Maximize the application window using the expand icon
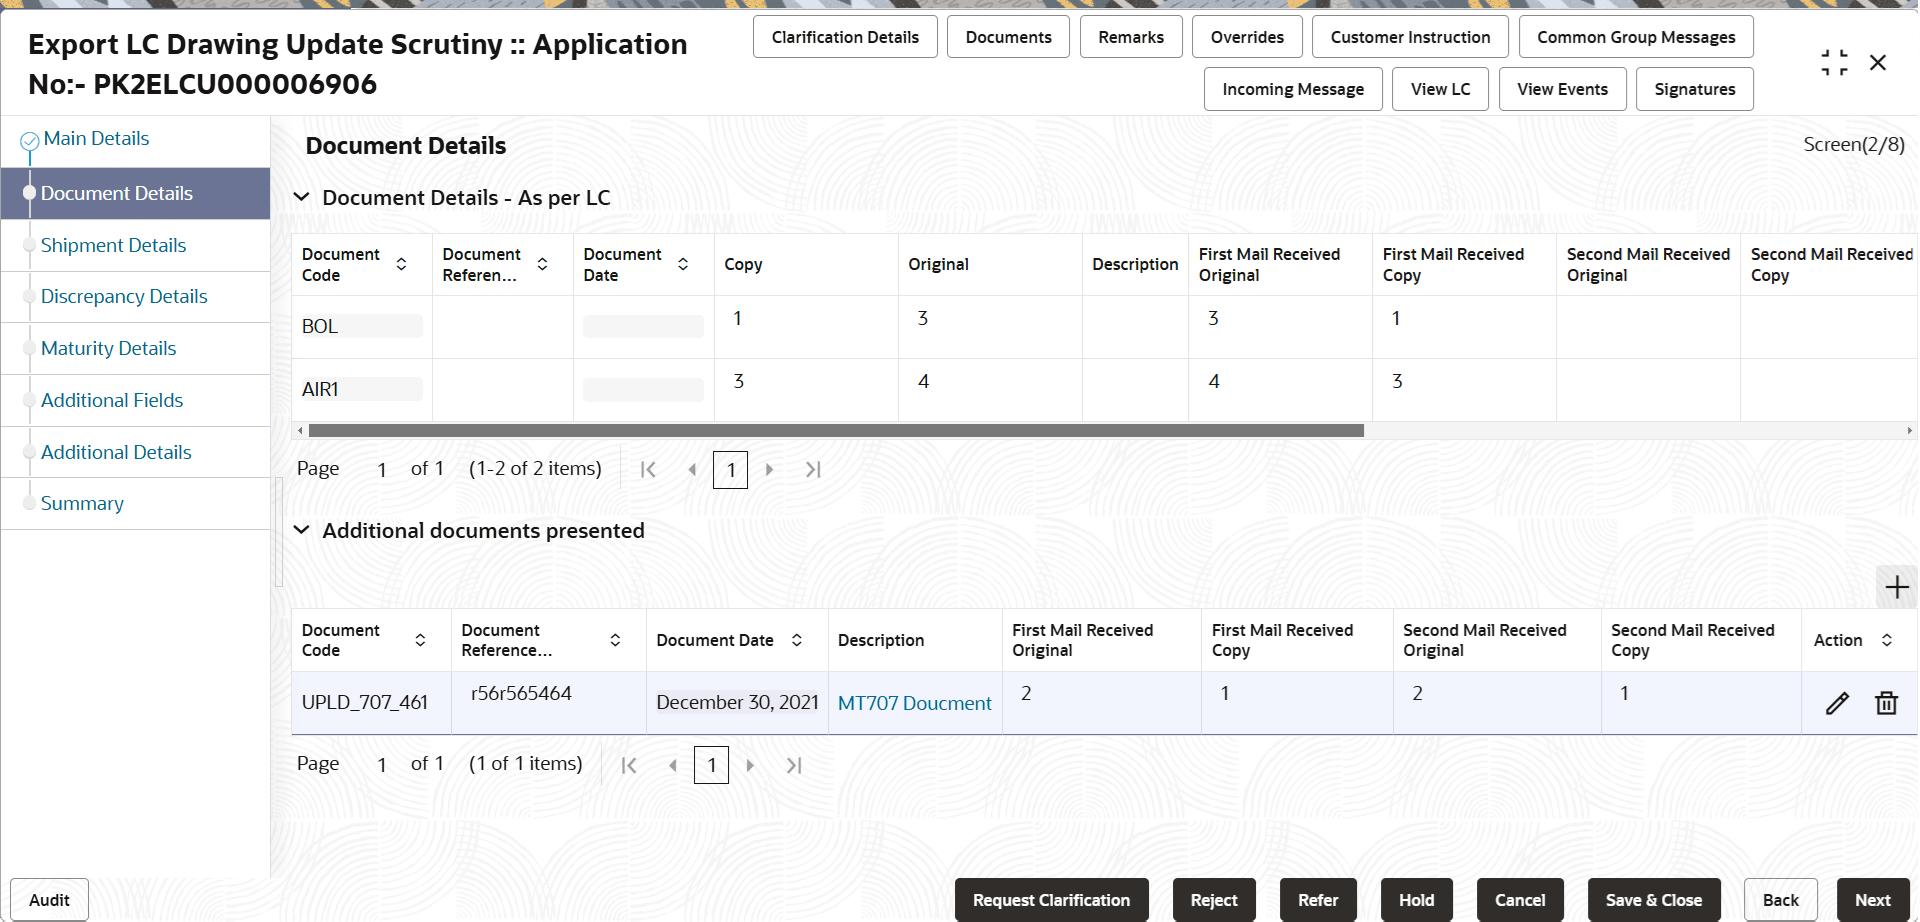 coord(1834,61)
